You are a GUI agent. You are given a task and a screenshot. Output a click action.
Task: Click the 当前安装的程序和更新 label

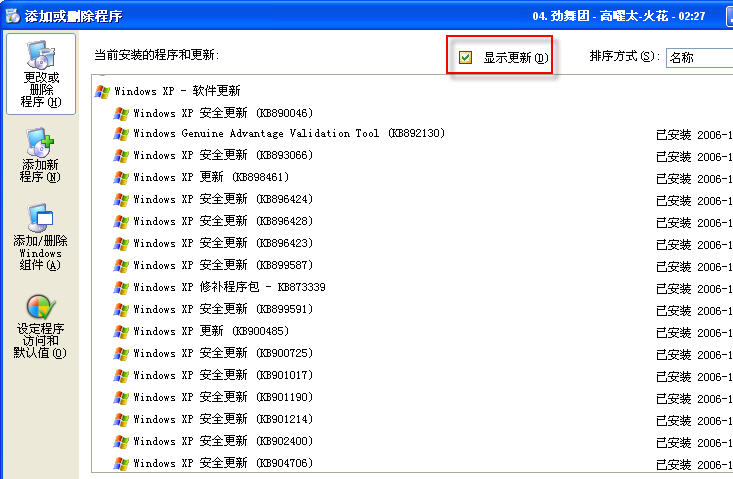coord(157,55)
